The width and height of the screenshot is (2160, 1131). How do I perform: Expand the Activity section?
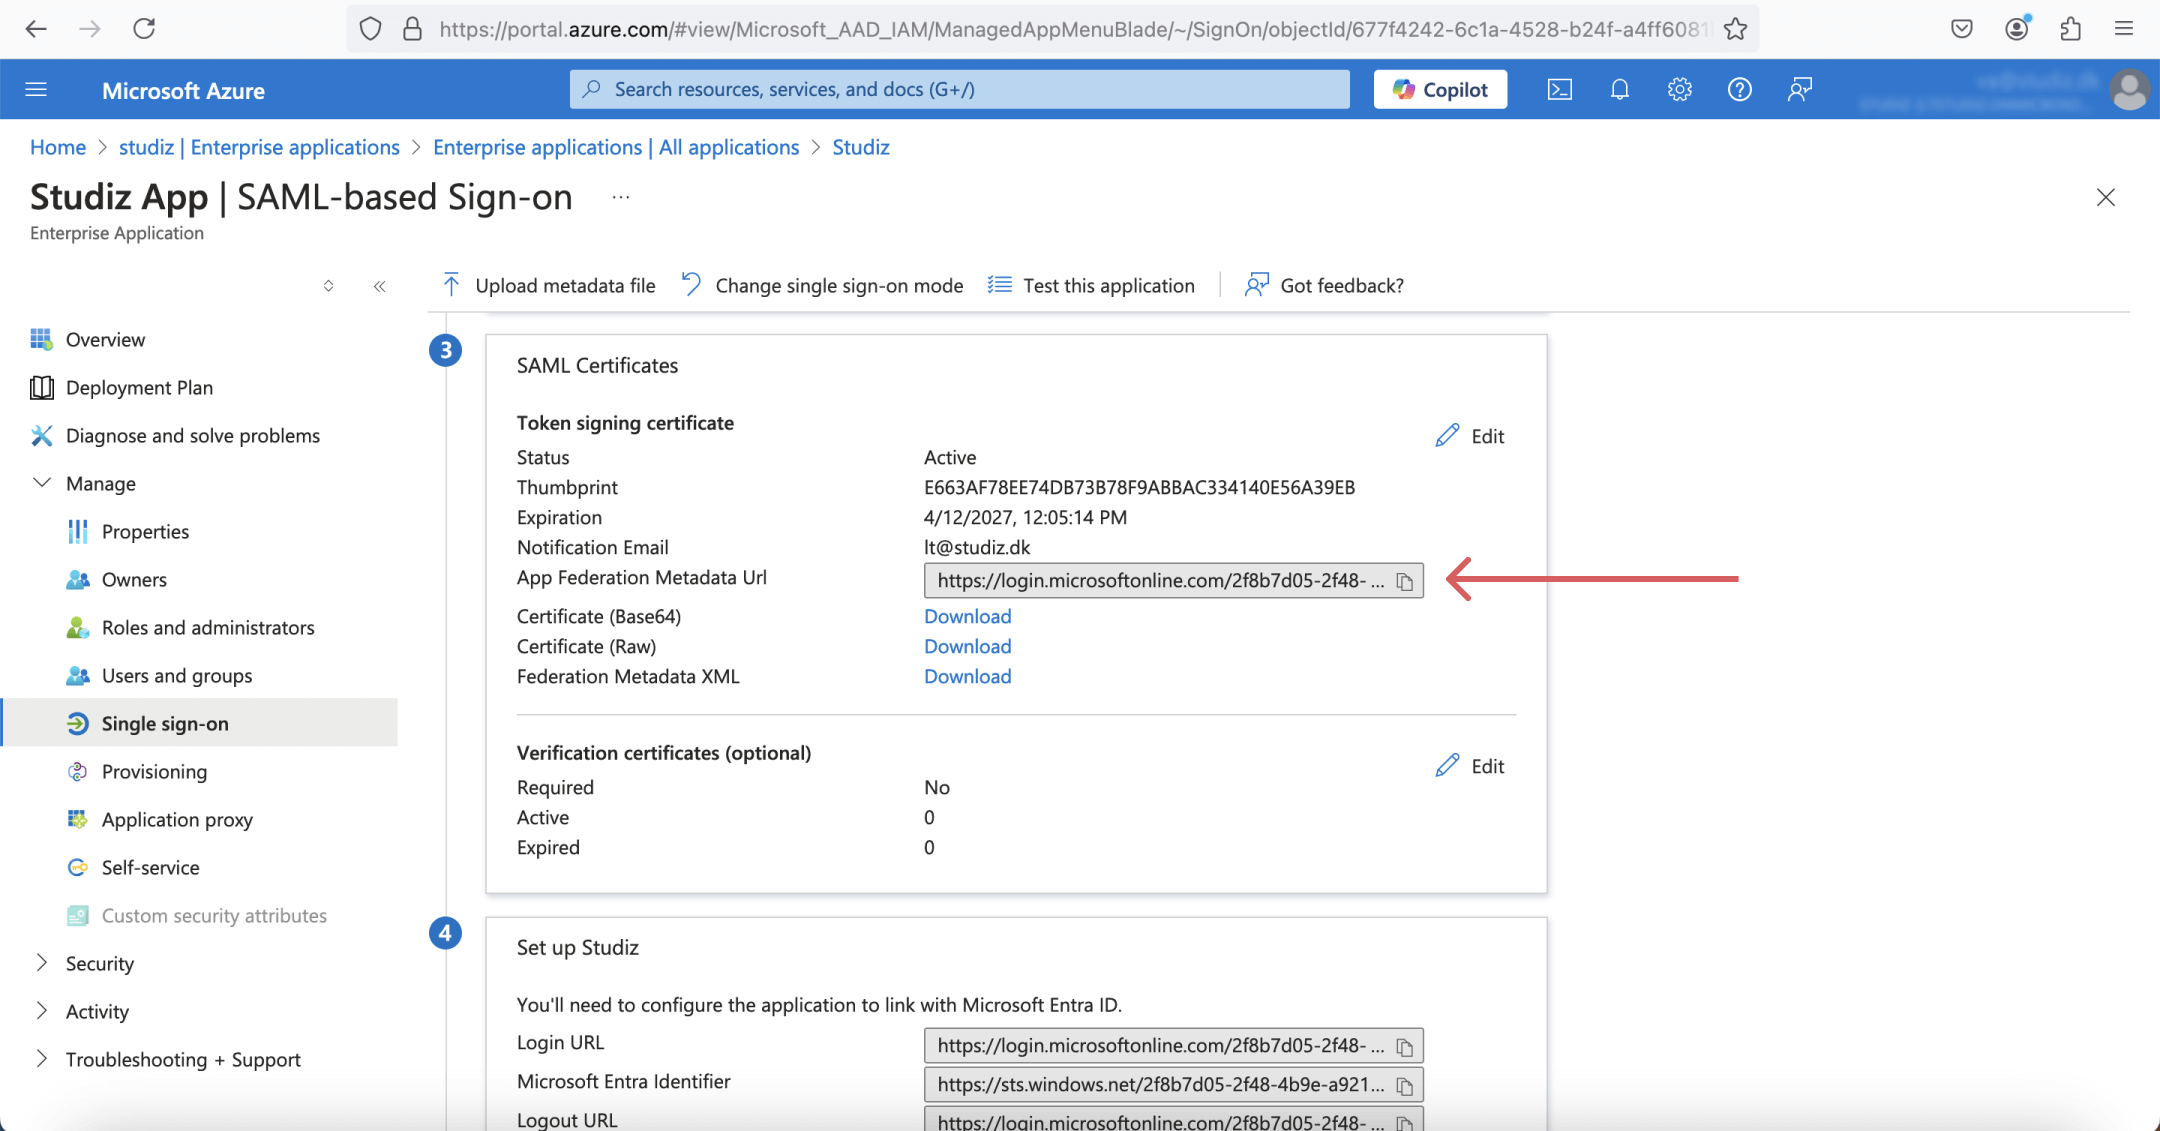[x=42, y=1010]
